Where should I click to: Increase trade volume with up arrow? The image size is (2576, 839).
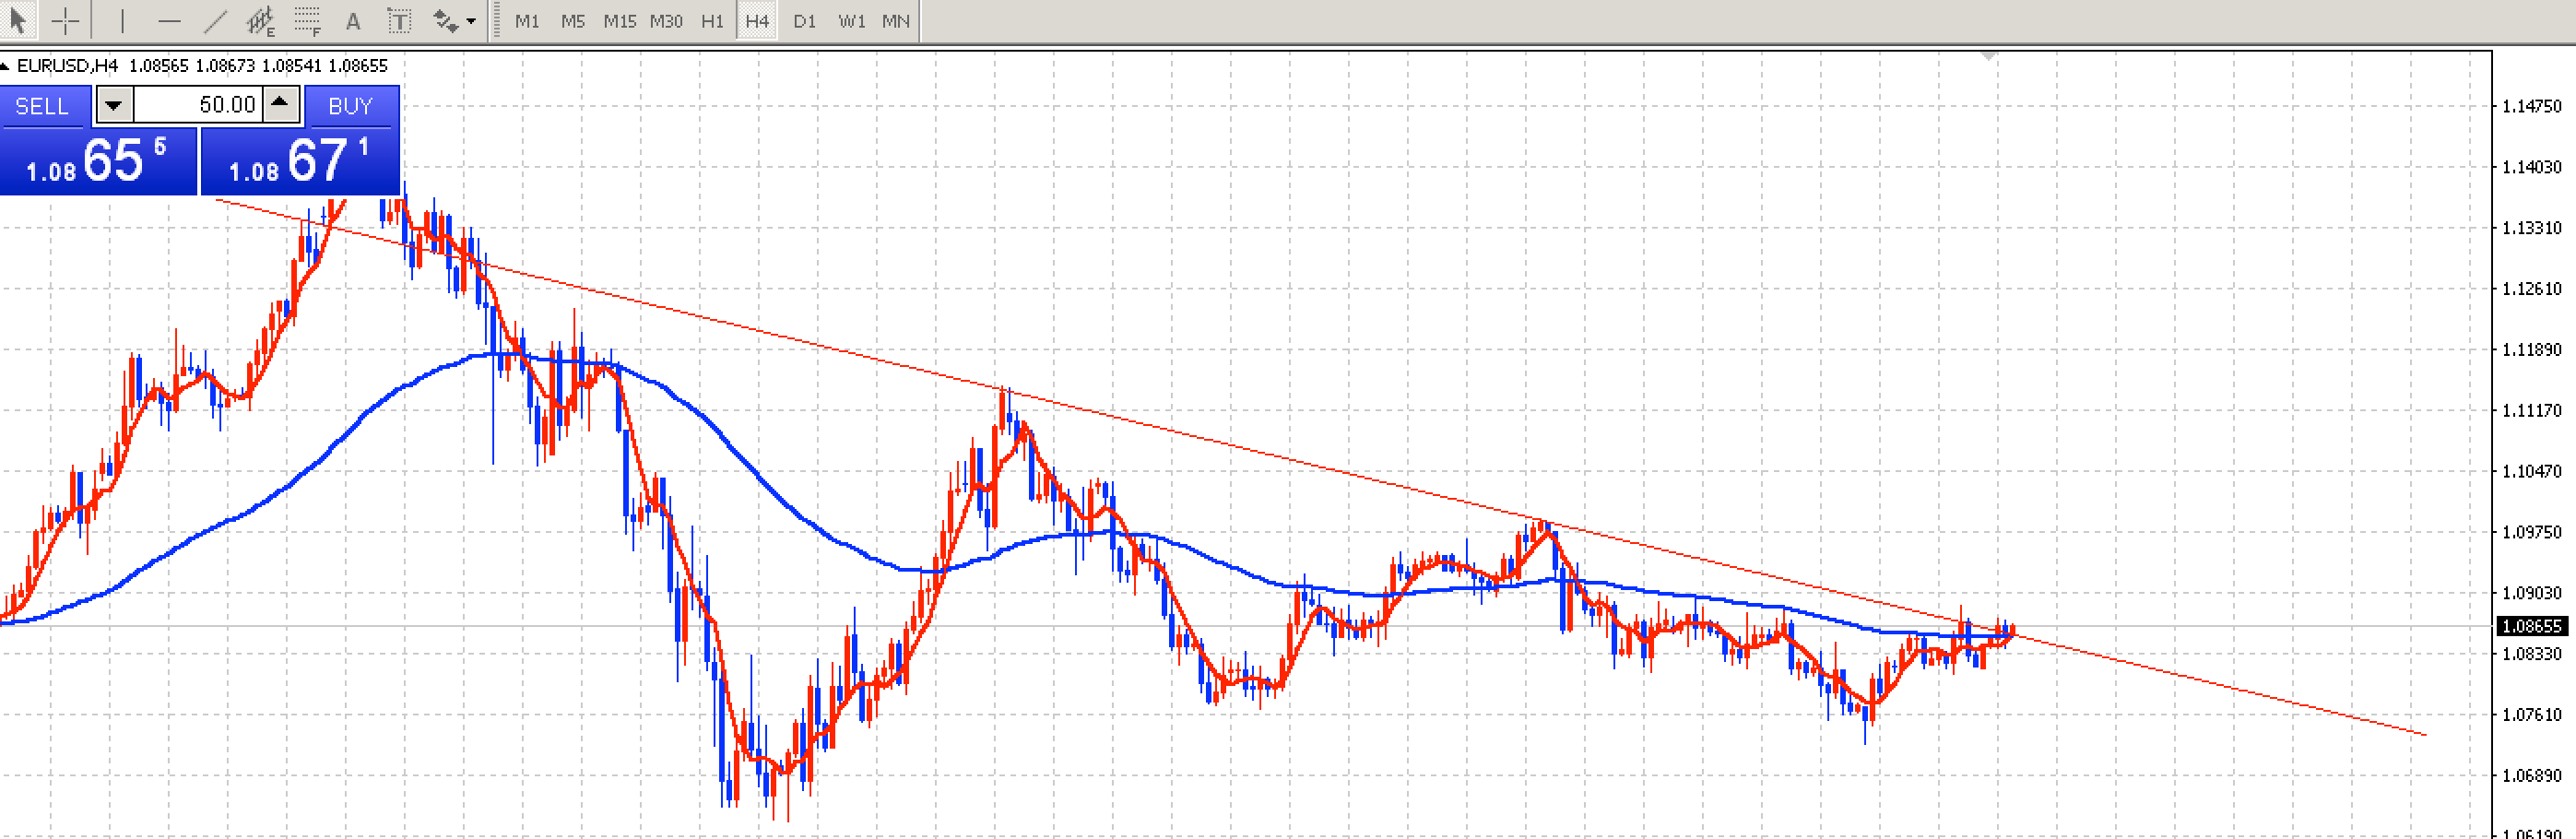(281, 104)
